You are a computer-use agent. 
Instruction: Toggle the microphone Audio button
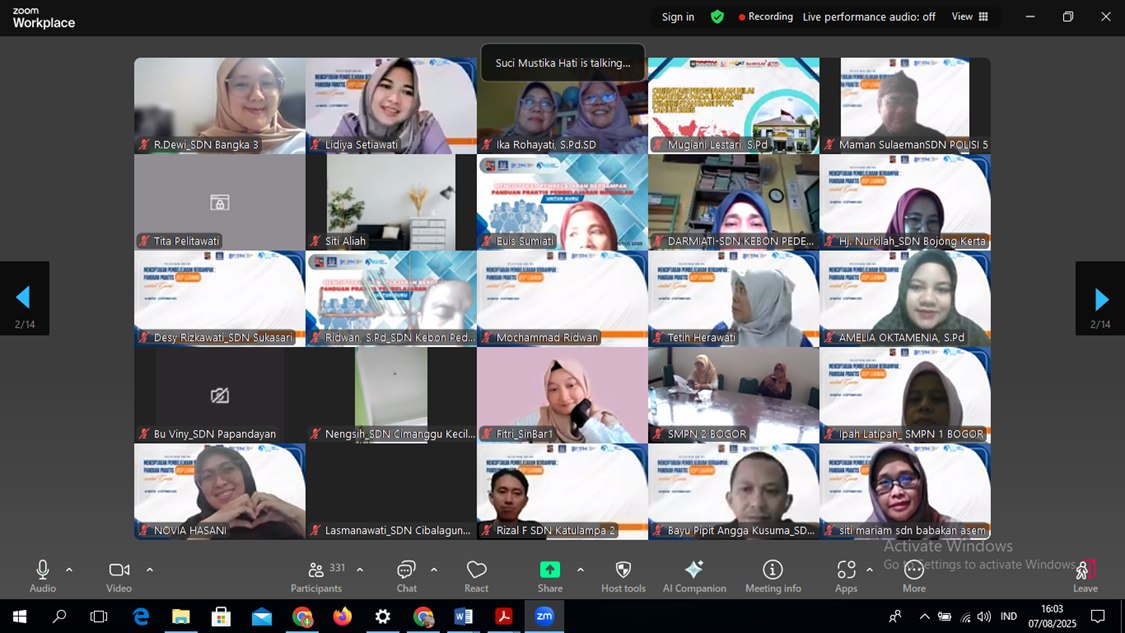tap(43, 576)
